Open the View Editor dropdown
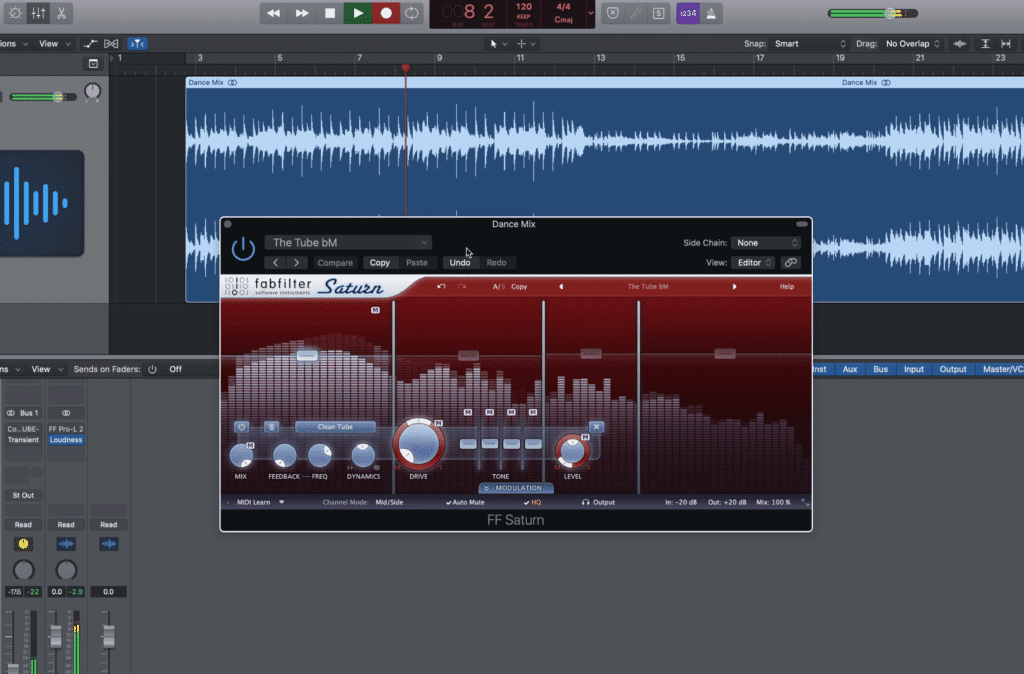1024x674 pixels. pyautogui.click(x=753, y=263)
